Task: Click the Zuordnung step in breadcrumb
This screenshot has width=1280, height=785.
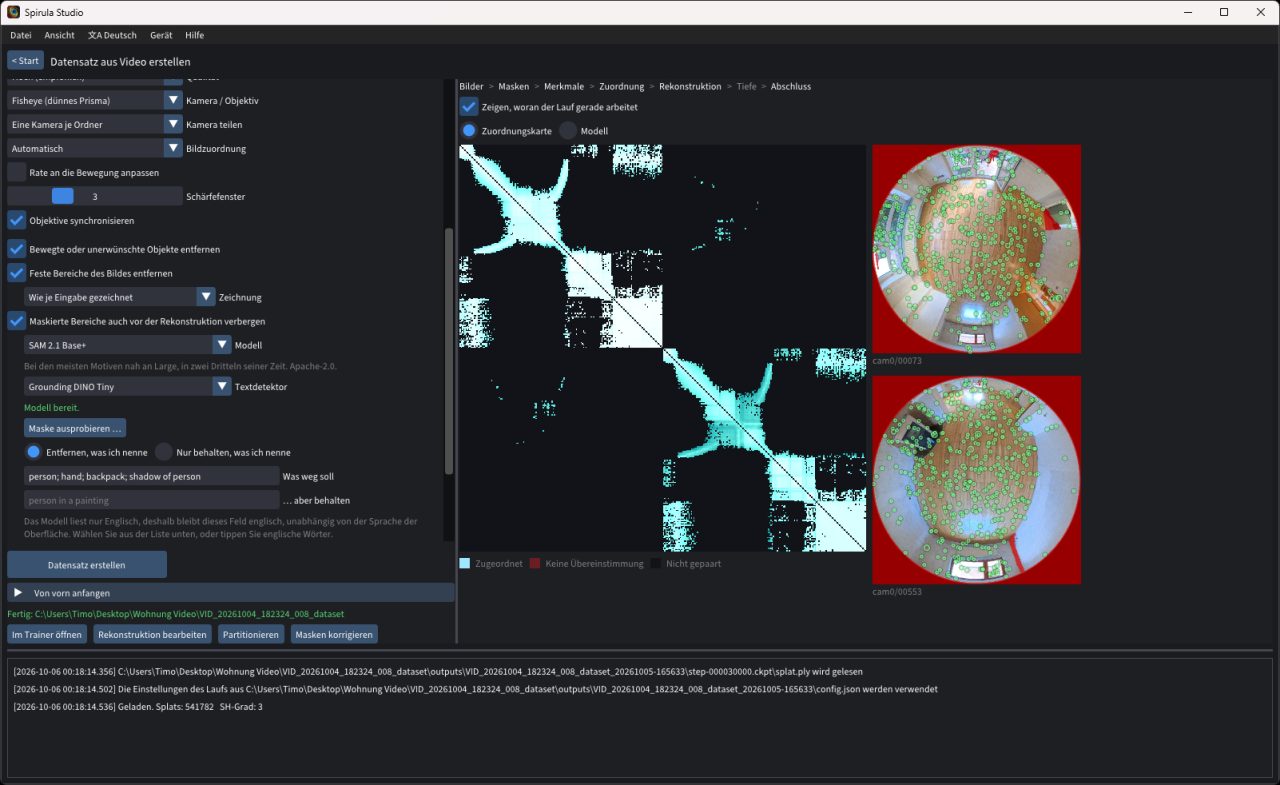Action: click(x=621, y=86)
